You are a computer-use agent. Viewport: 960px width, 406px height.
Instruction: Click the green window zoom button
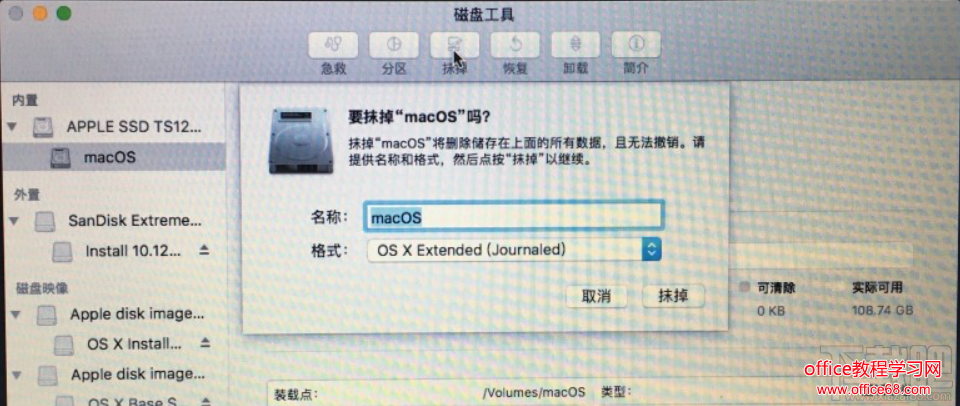(x=64, y=13)
